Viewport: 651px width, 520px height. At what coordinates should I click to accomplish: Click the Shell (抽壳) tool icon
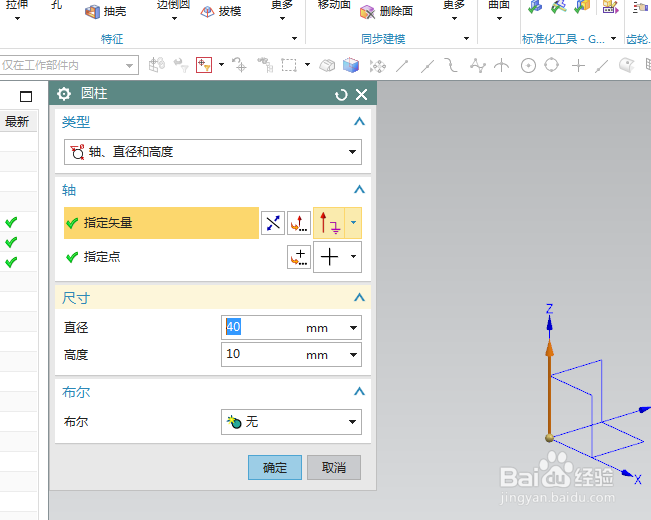pos(92,12)
